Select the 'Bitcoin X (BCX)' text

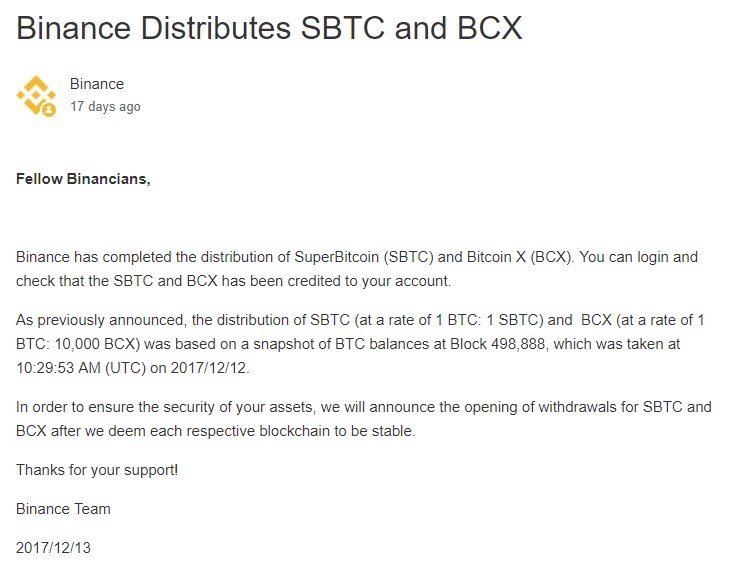(x=519, y=257)
